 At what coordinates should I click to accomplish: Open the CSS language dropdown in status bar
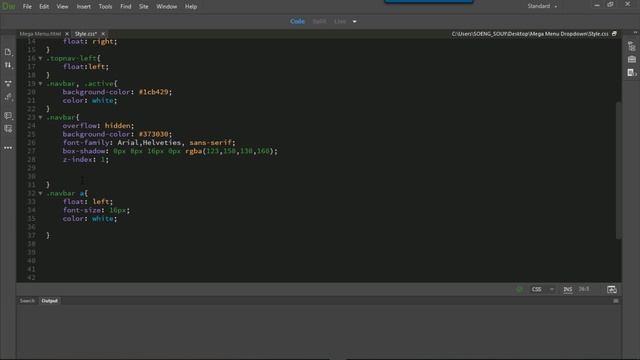click(x=542, y=289)
